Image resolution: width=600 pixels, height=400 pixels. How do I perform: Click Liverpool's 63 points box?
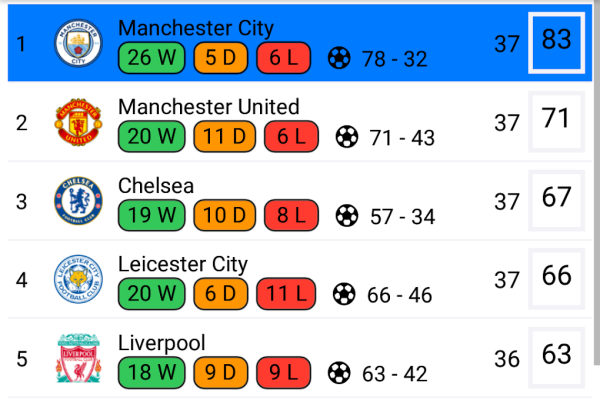click(x=556, y=357)
